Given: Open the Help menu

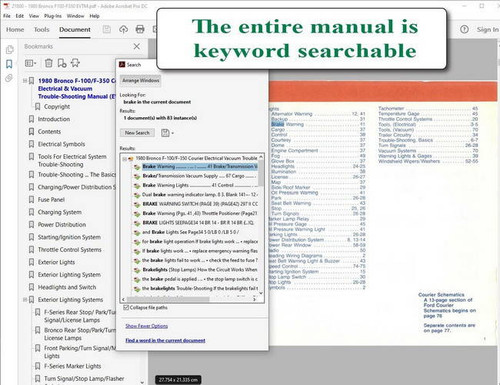Looking at the screenshot, I should 94,16.
